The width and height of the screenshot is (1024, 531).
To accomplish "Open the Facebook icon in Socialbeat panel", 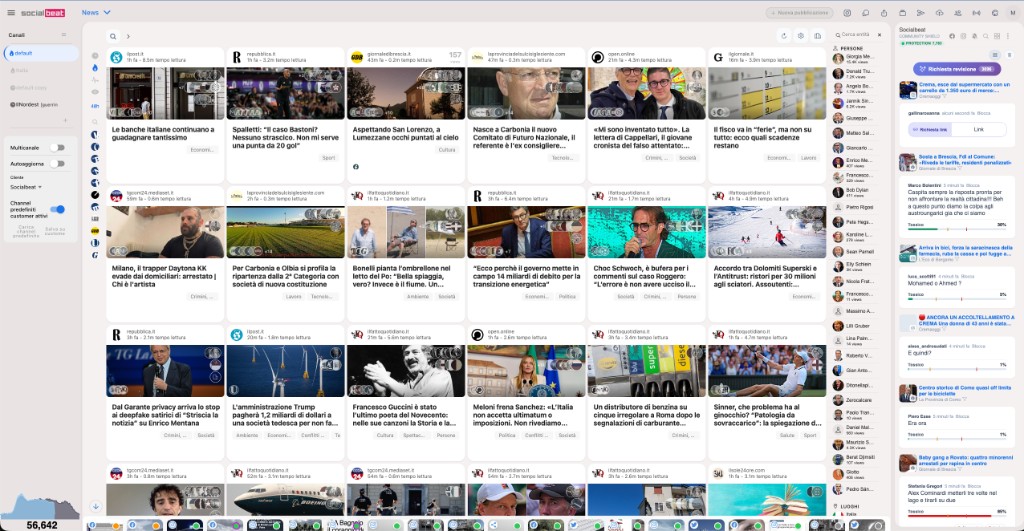I will click(x=952, y=36).
